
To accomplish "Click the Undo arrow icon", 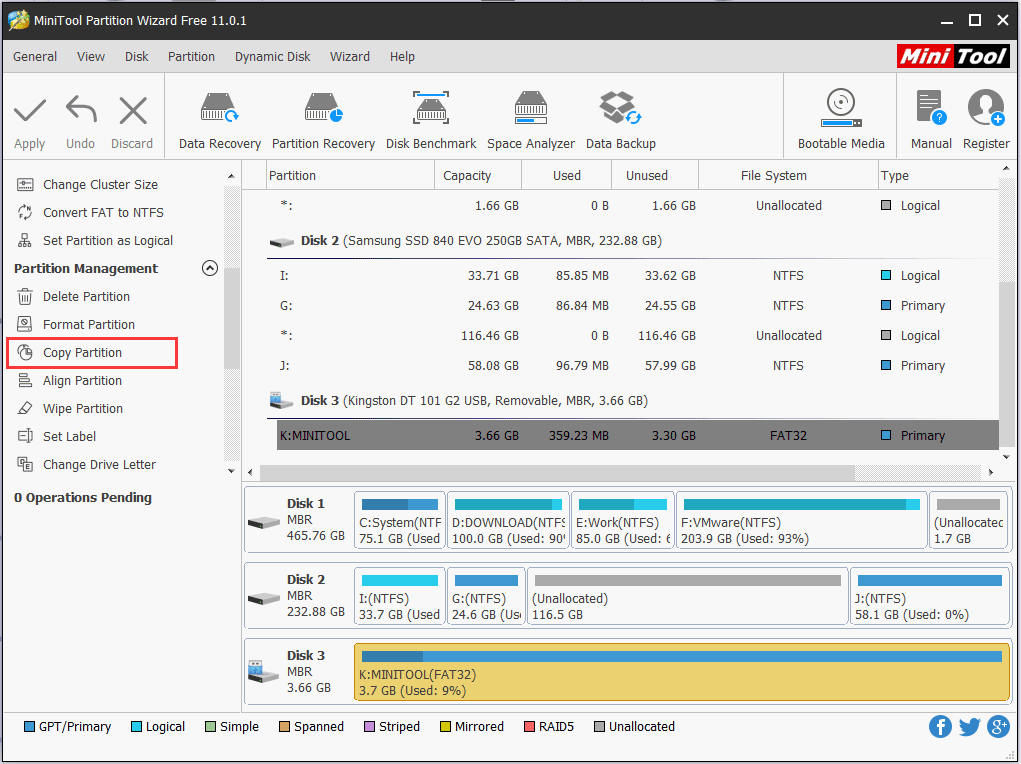I will coord(81,109).
